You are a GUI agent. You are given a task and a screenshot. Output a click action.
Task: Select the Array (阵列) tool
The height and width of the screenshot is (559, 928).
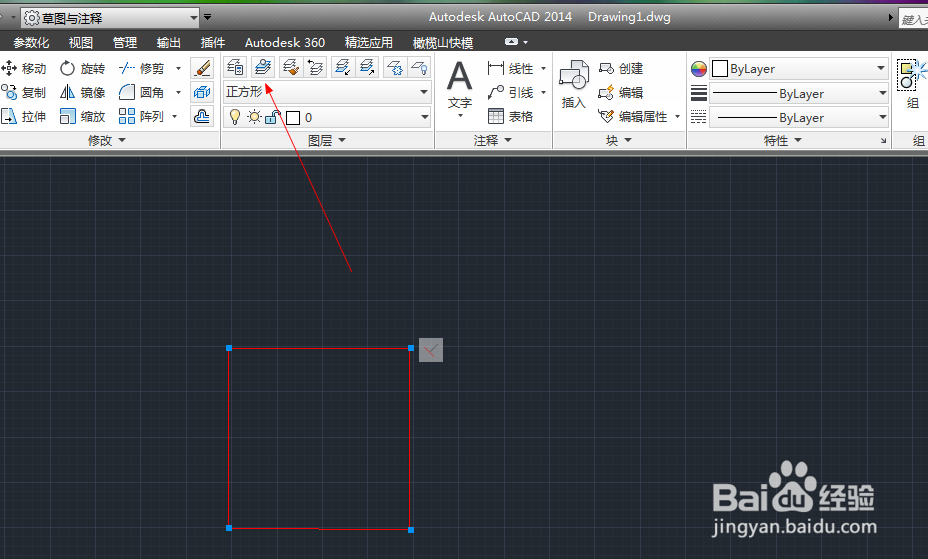[x=141, y=117]
